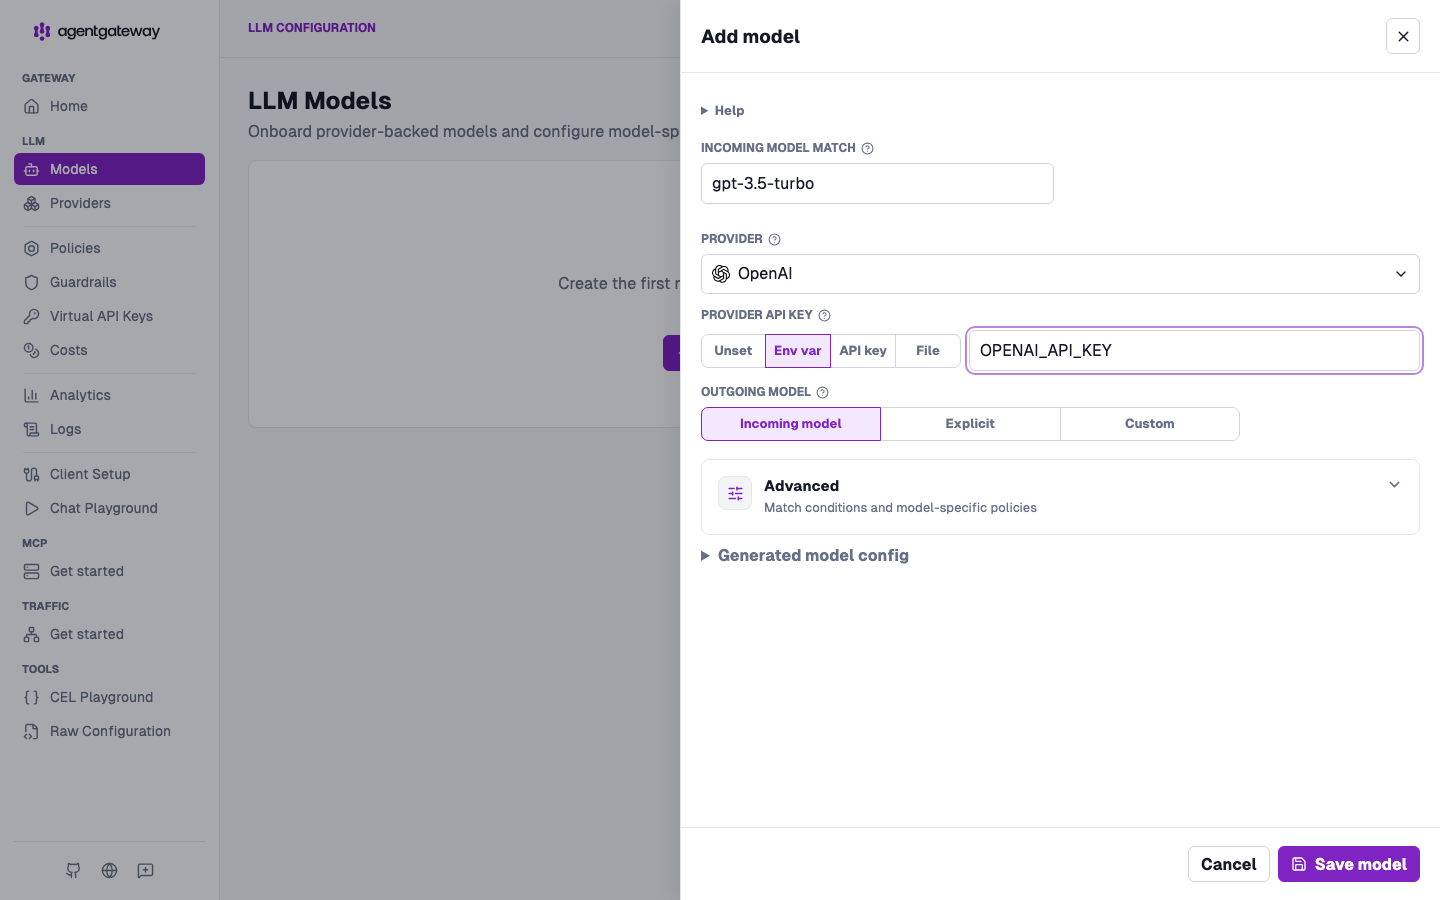Viewport: 1440px width, 900px height.
Task: Show help tooltip for Provider field
Action: coord(774,239)
